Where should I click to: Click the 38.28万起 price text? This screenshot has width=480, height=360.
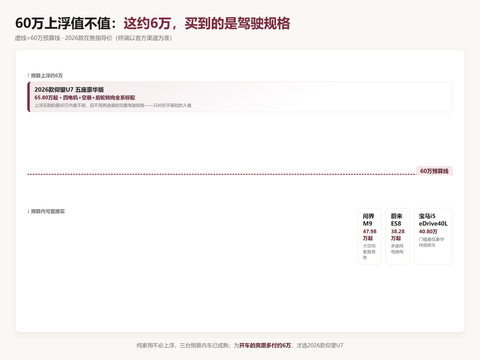click(398, 235)
